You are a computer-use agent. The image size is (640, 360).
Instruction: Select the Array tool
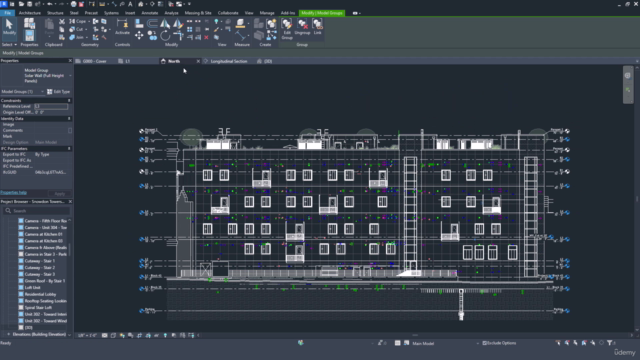[x=189, y=29]
